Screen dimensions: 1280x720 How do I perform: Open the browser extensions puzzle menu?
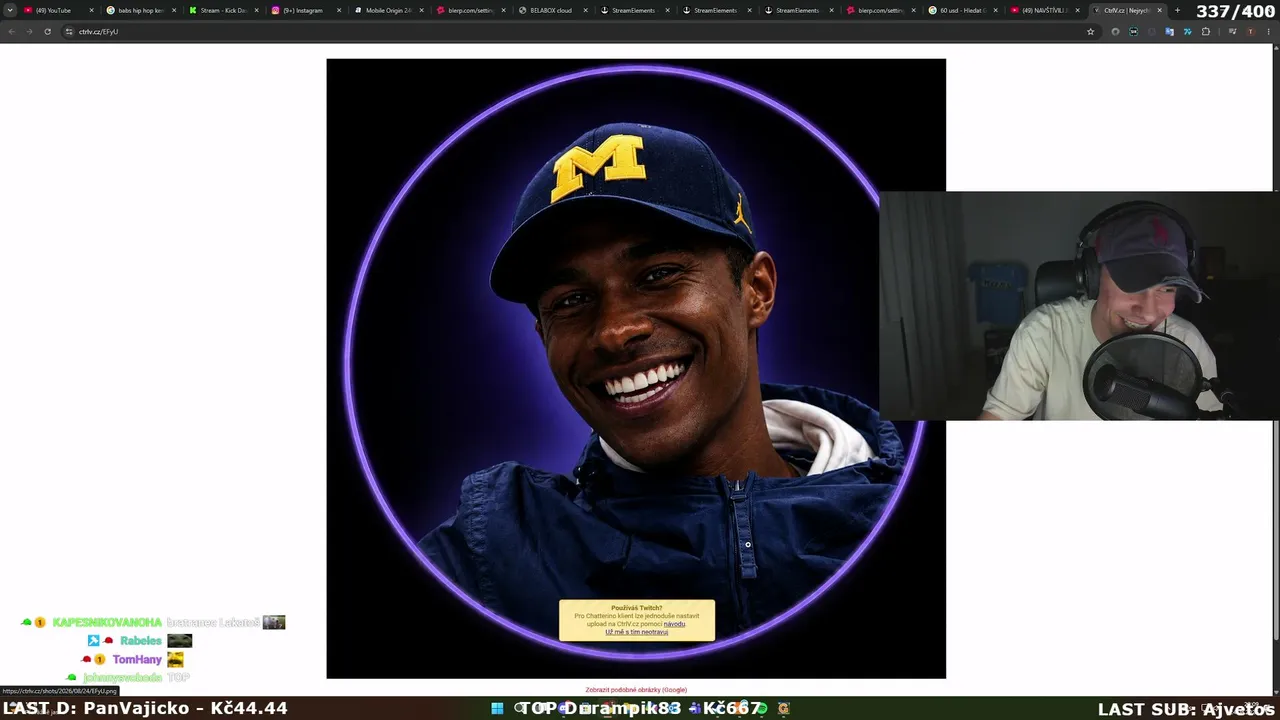[1206, 31]
